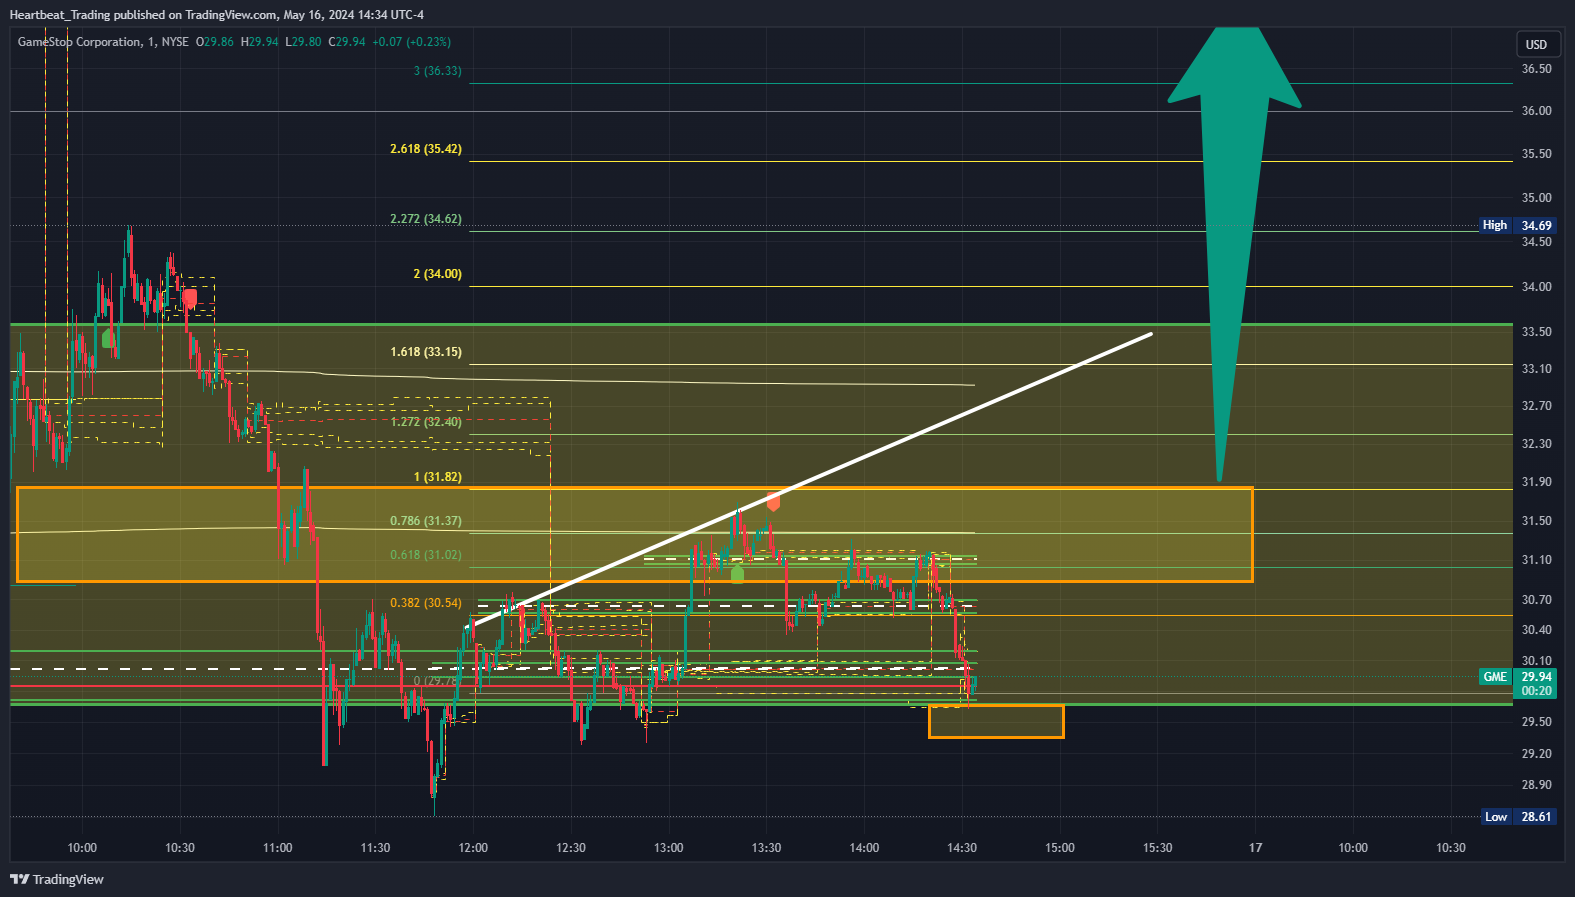Click the 17 date label on time axis
This screenshot has width=1575, height=897.
tap(1255, 848)
